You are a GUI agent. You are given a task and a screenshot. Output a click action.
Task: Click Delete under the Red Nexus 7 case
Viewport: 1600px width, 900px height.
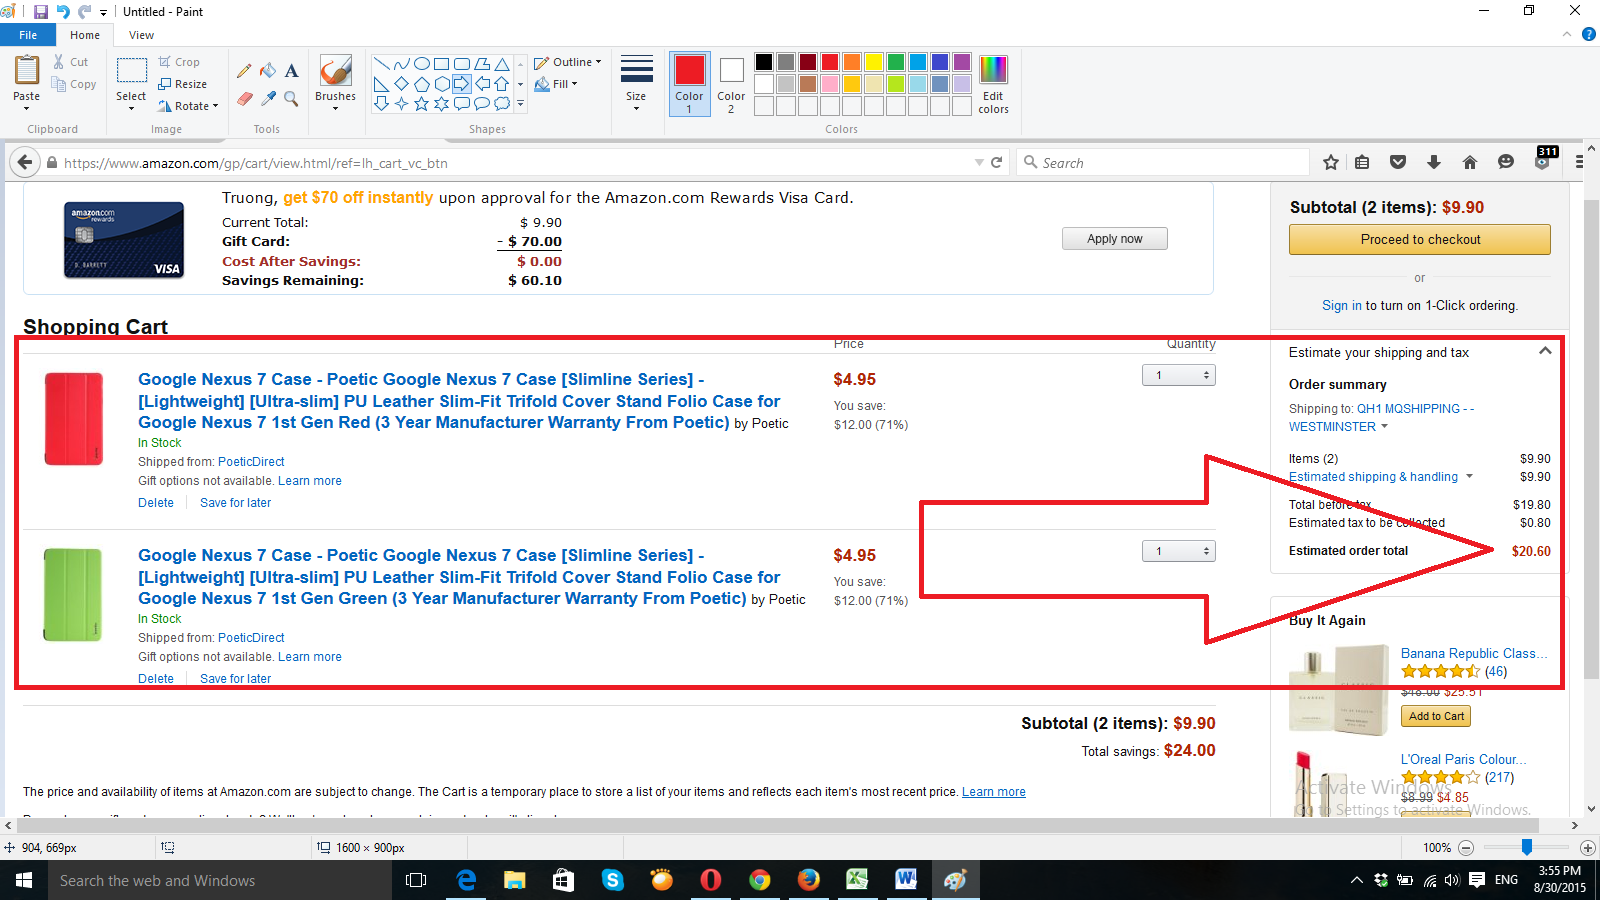(x=156, y=503)
